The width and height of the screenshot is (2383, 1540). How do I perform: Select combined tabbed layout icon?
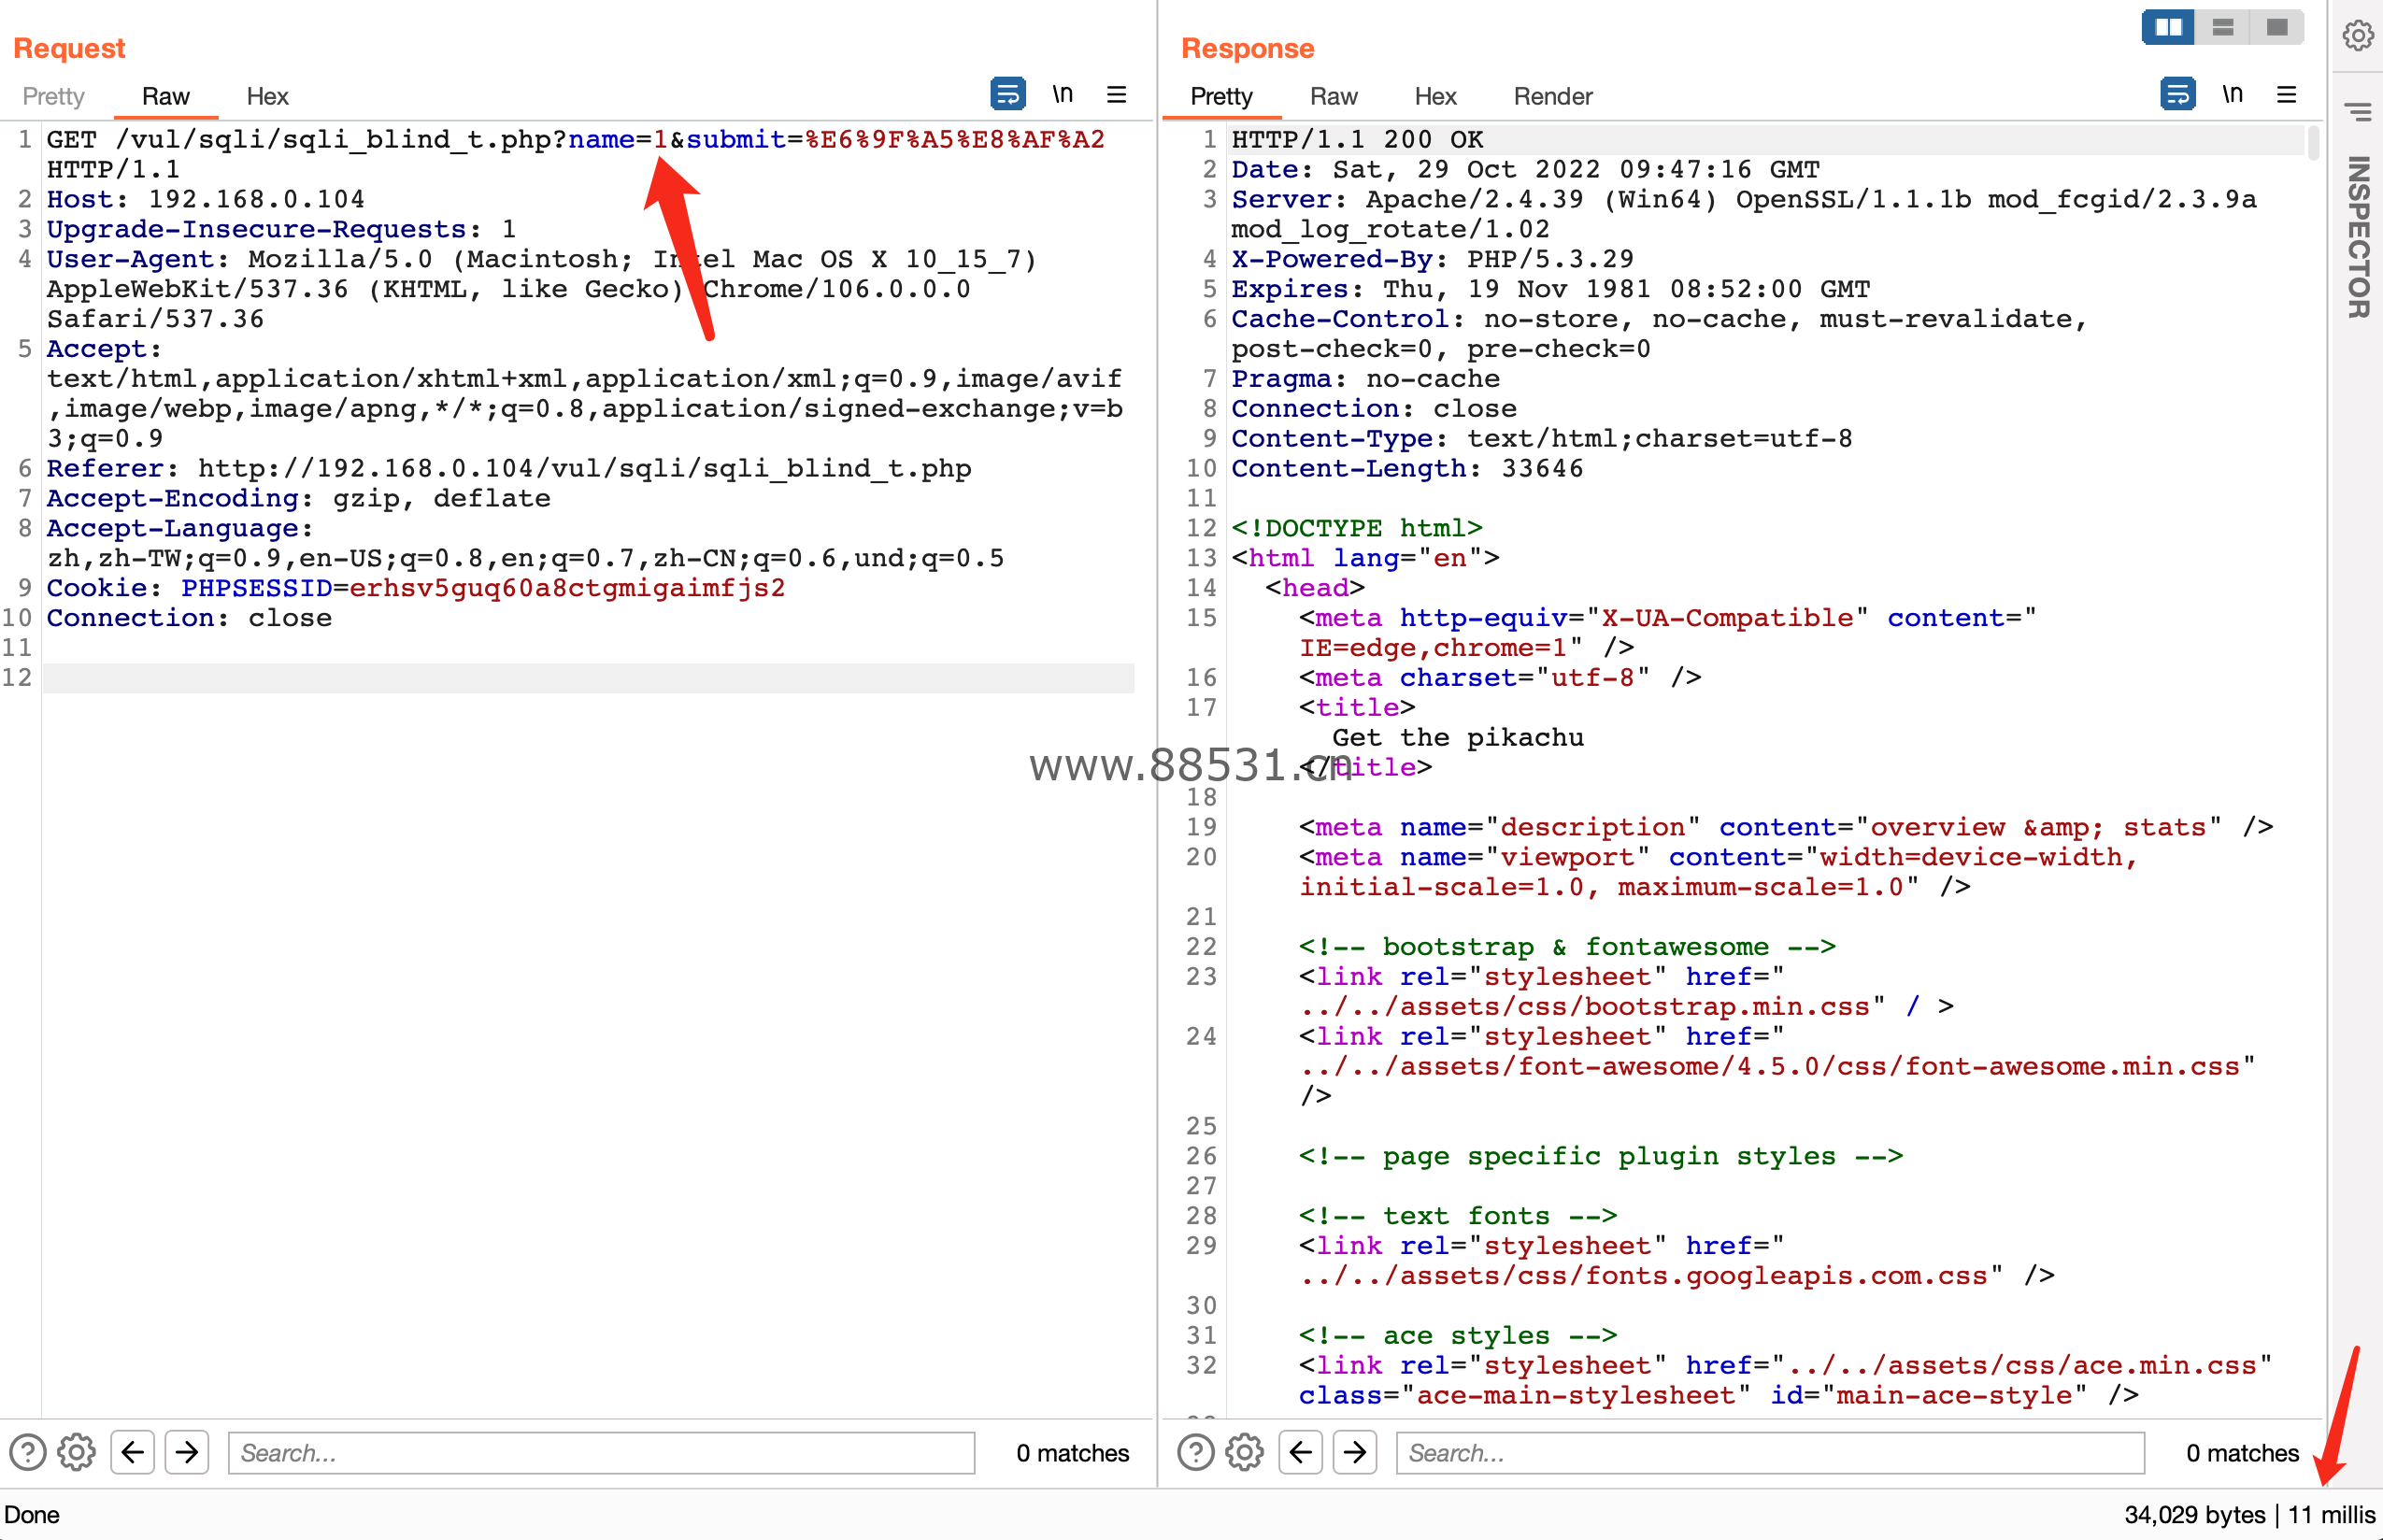click(x=2276, y=27)
